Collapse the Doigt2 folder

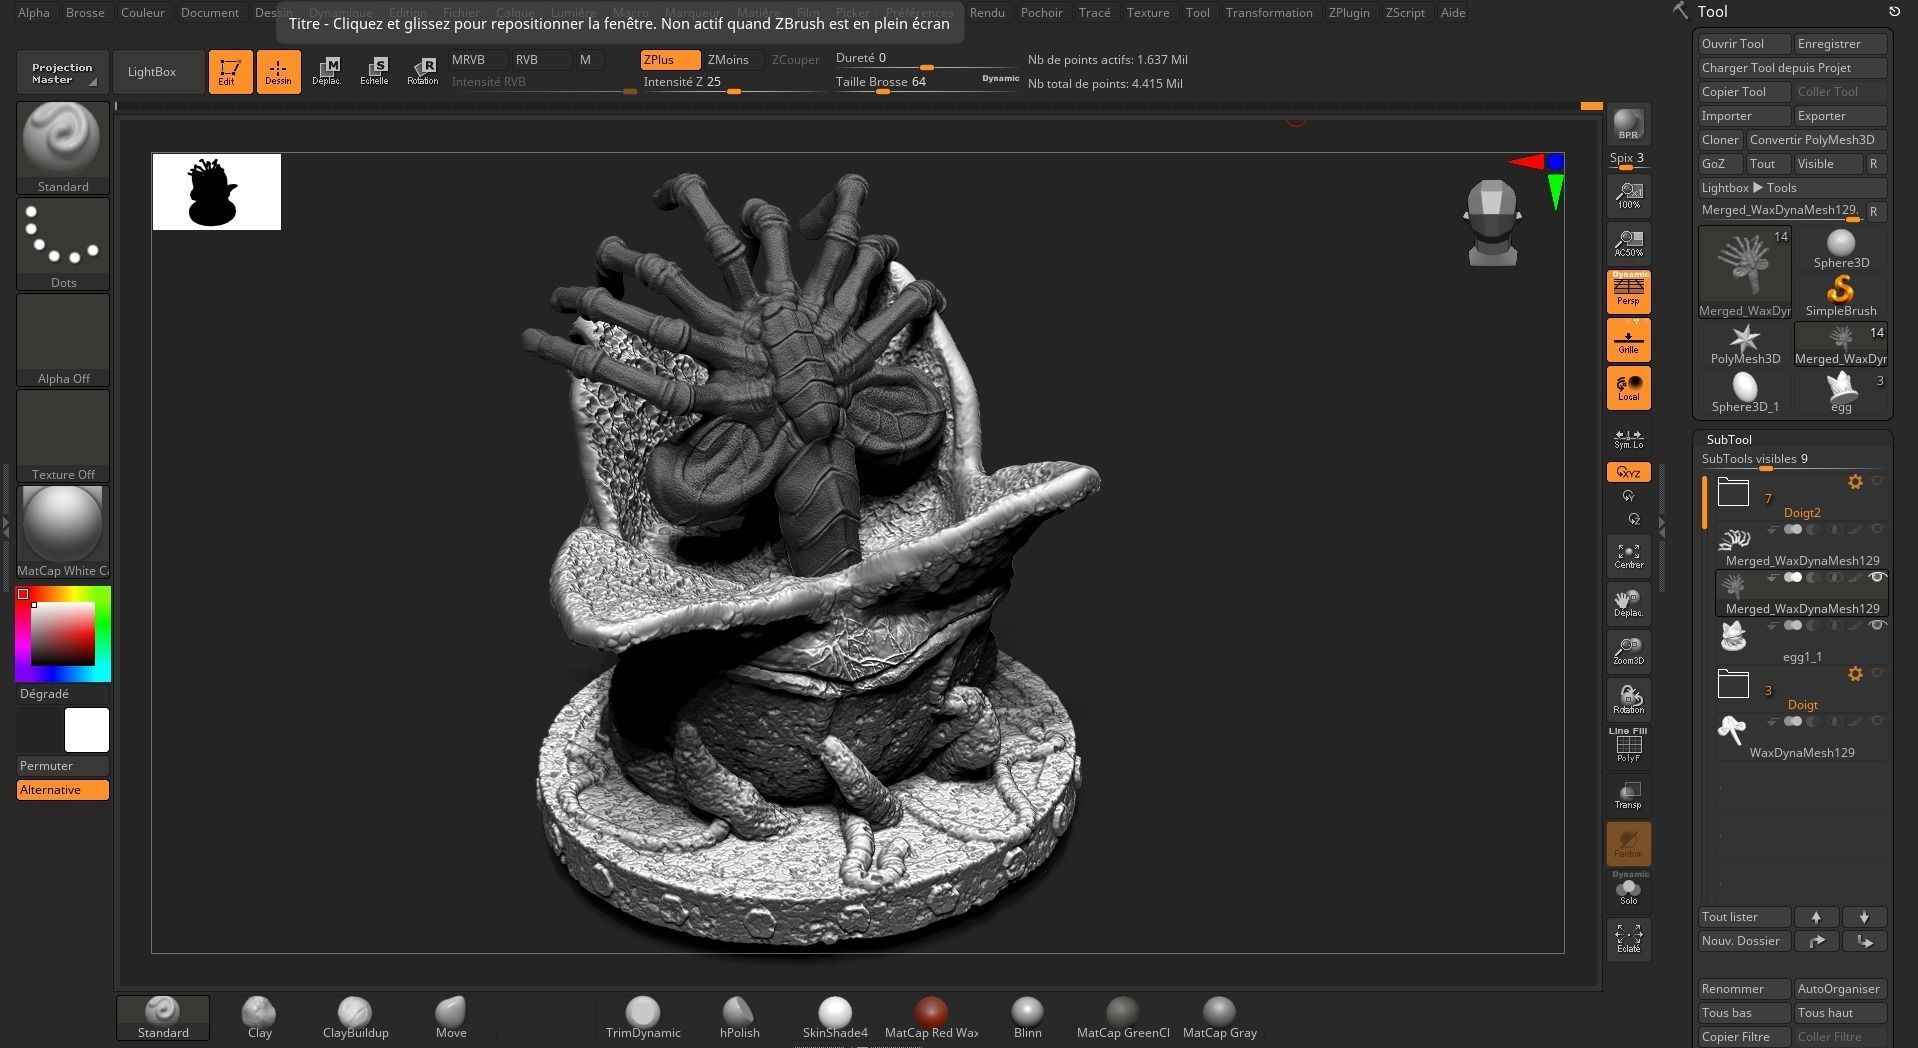(1733, 492)
